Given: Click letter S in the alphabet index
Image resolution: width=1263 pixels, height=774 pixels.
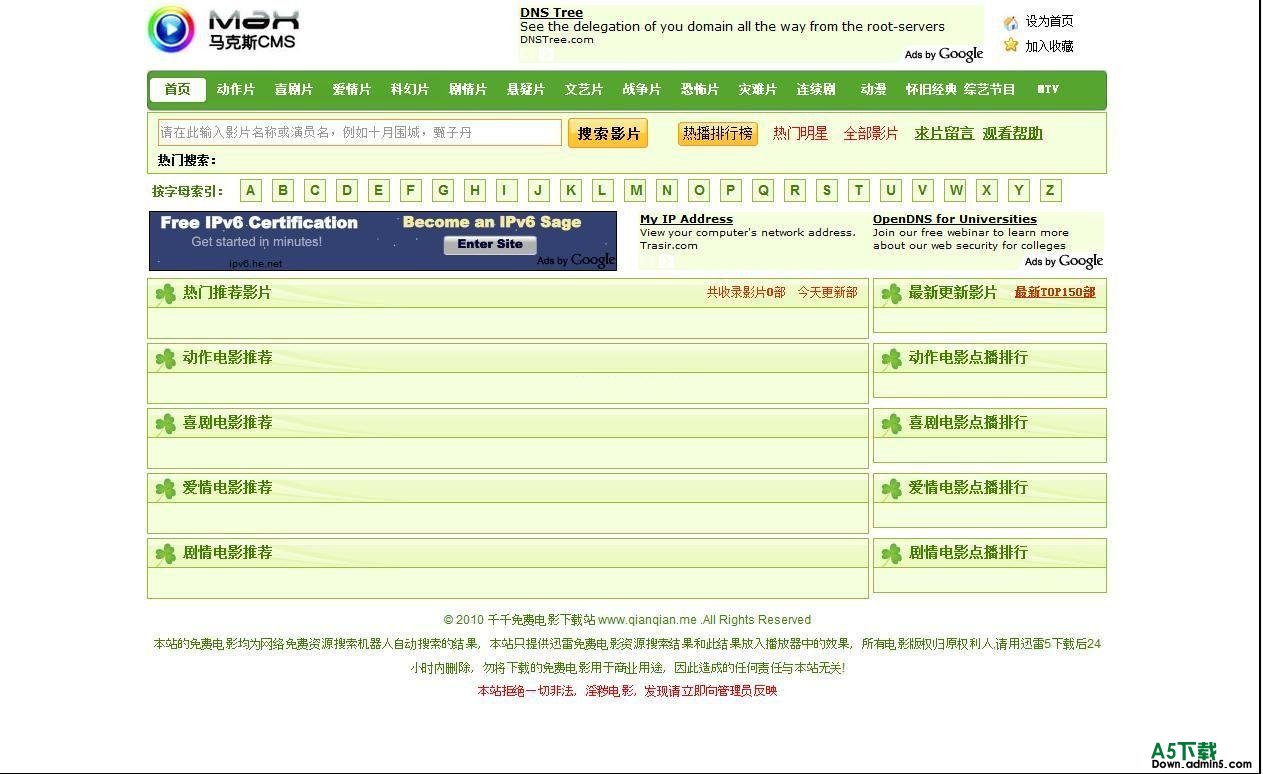Looking at the screenshot, I should (827, 191).
